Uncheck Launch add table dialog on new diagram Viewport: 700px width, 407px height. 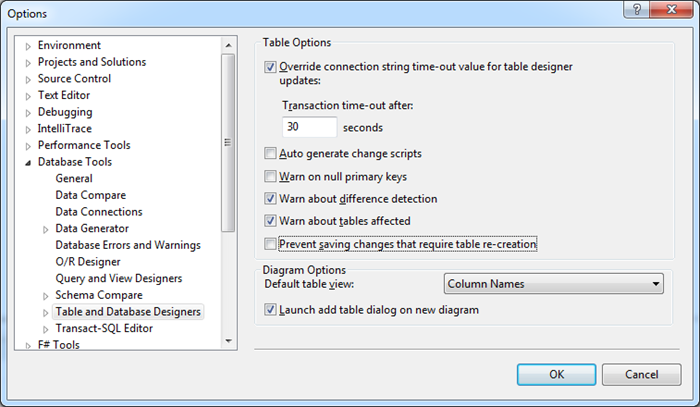tap(270, 310)
